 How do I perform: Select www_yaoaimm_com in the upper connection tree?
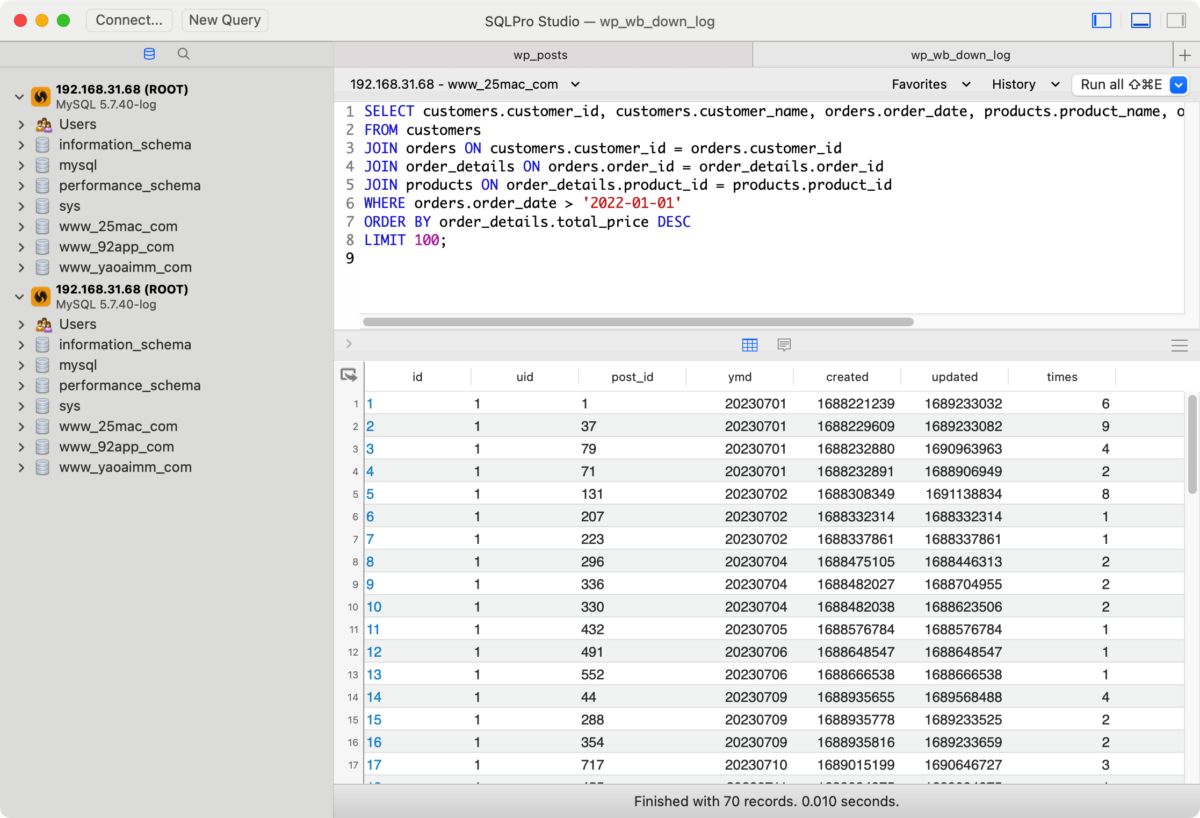pos(125,267)
